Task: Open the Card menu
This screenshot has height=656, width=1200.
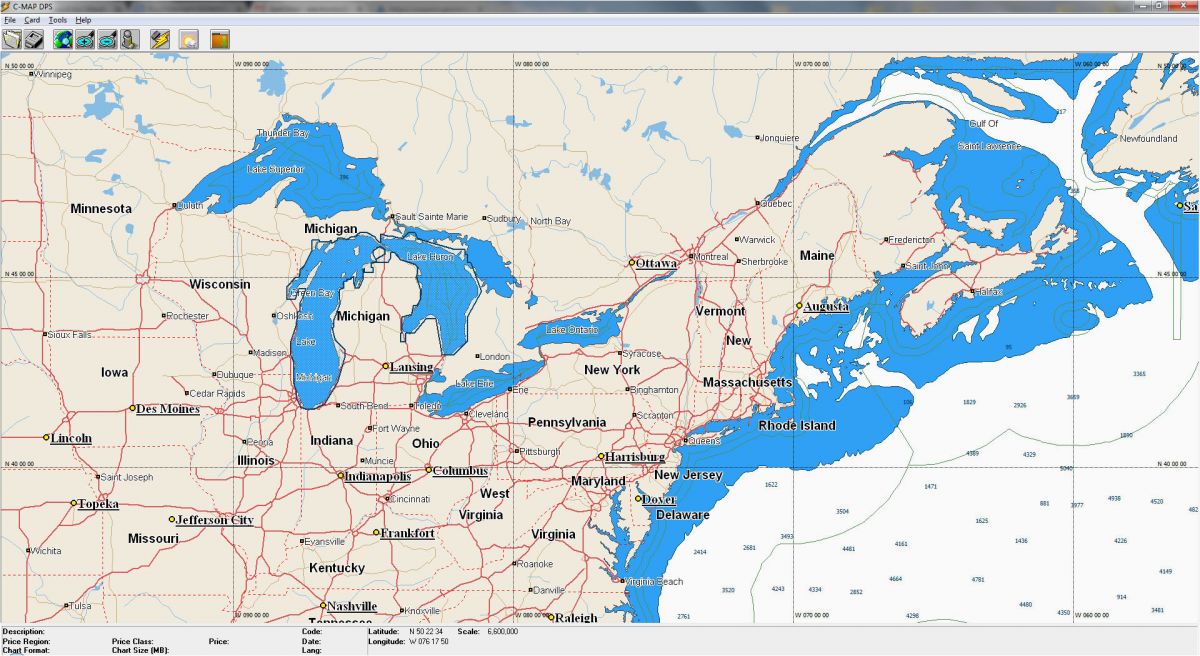Action: (x=32, y=20)
